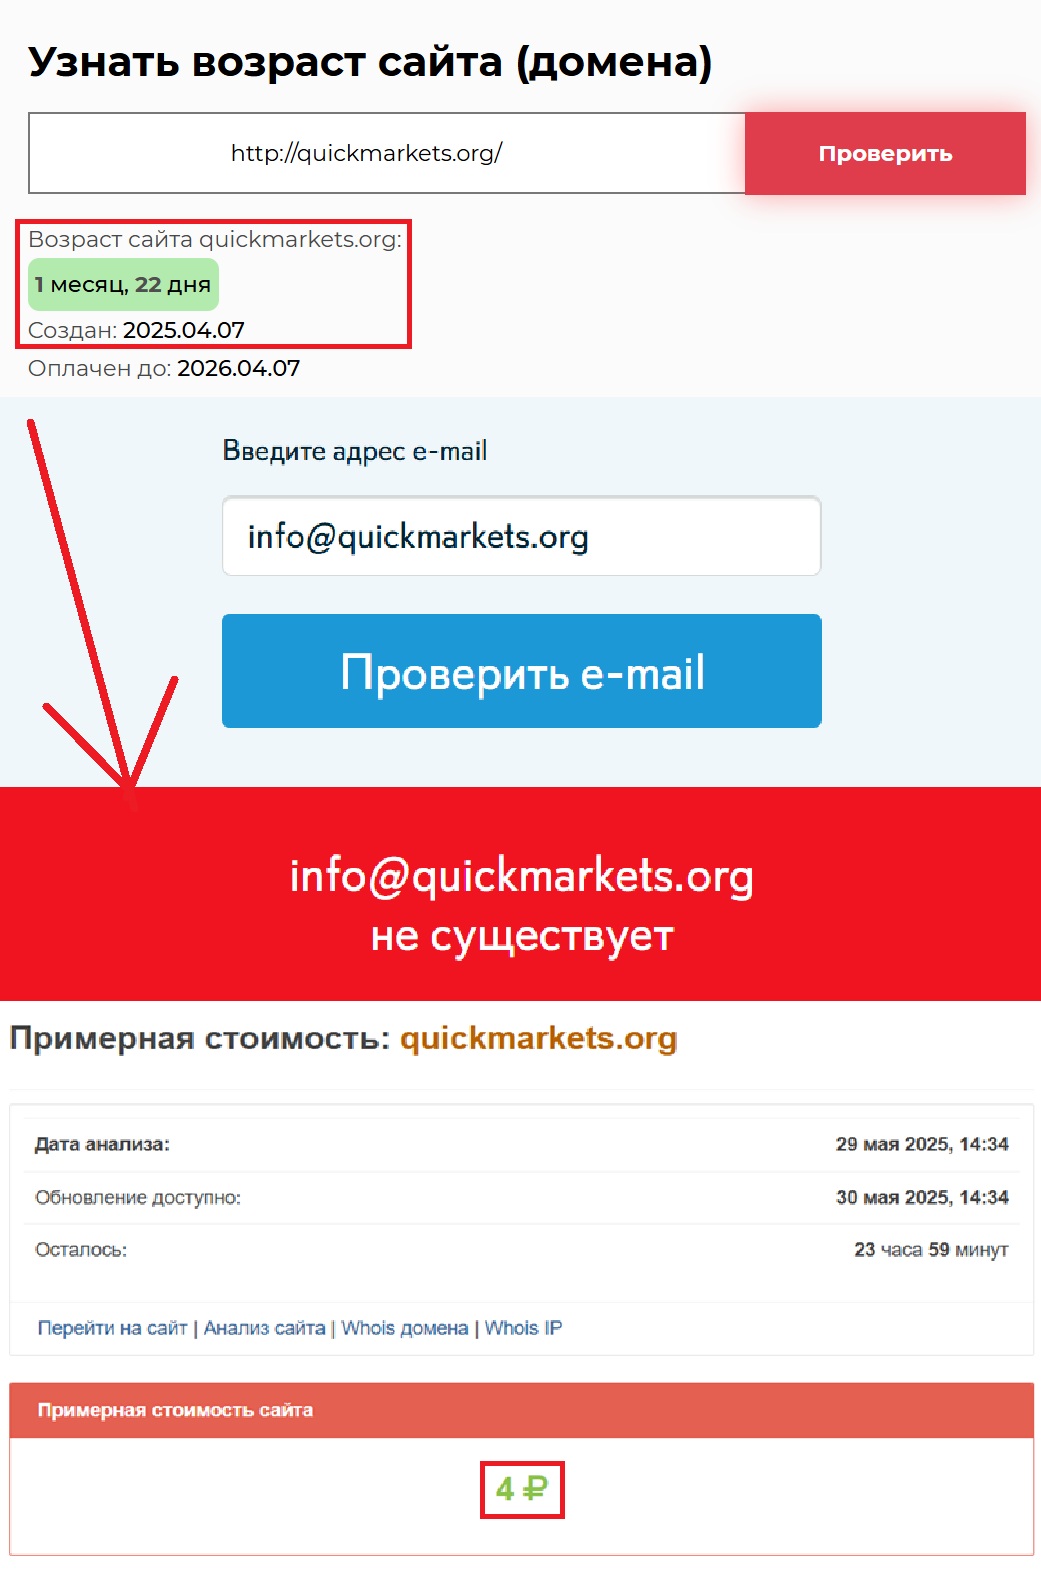
Task: Click the 4 ₽ estimated value
Action: coord(522,1489)
